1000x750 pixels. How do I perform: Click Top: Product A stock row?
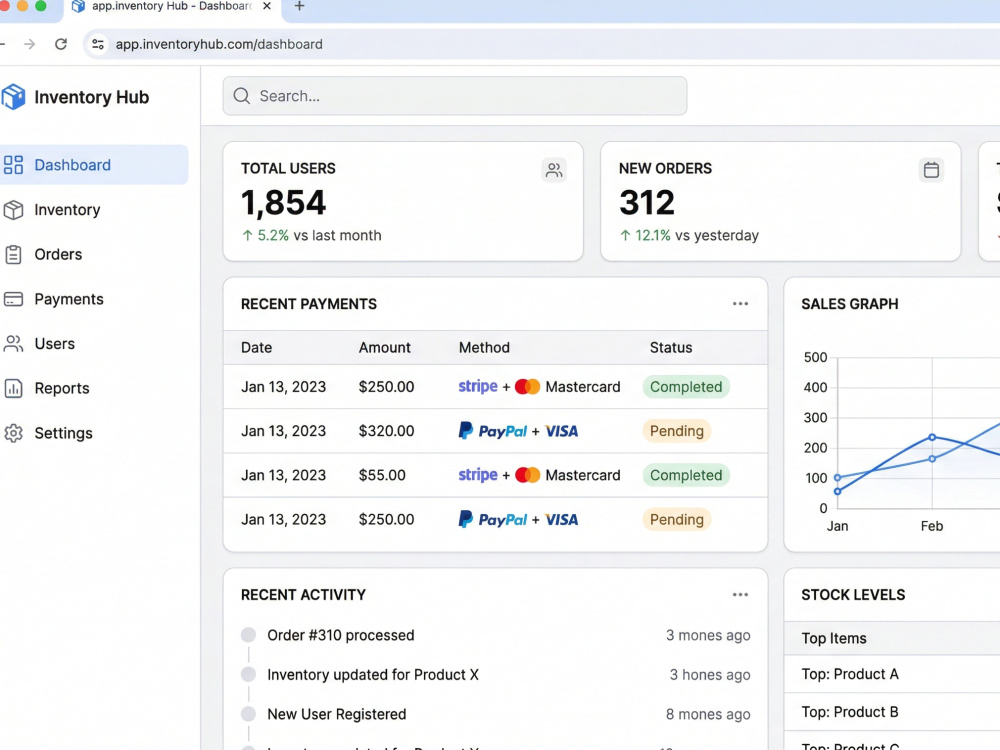click(x=892, y=674)
